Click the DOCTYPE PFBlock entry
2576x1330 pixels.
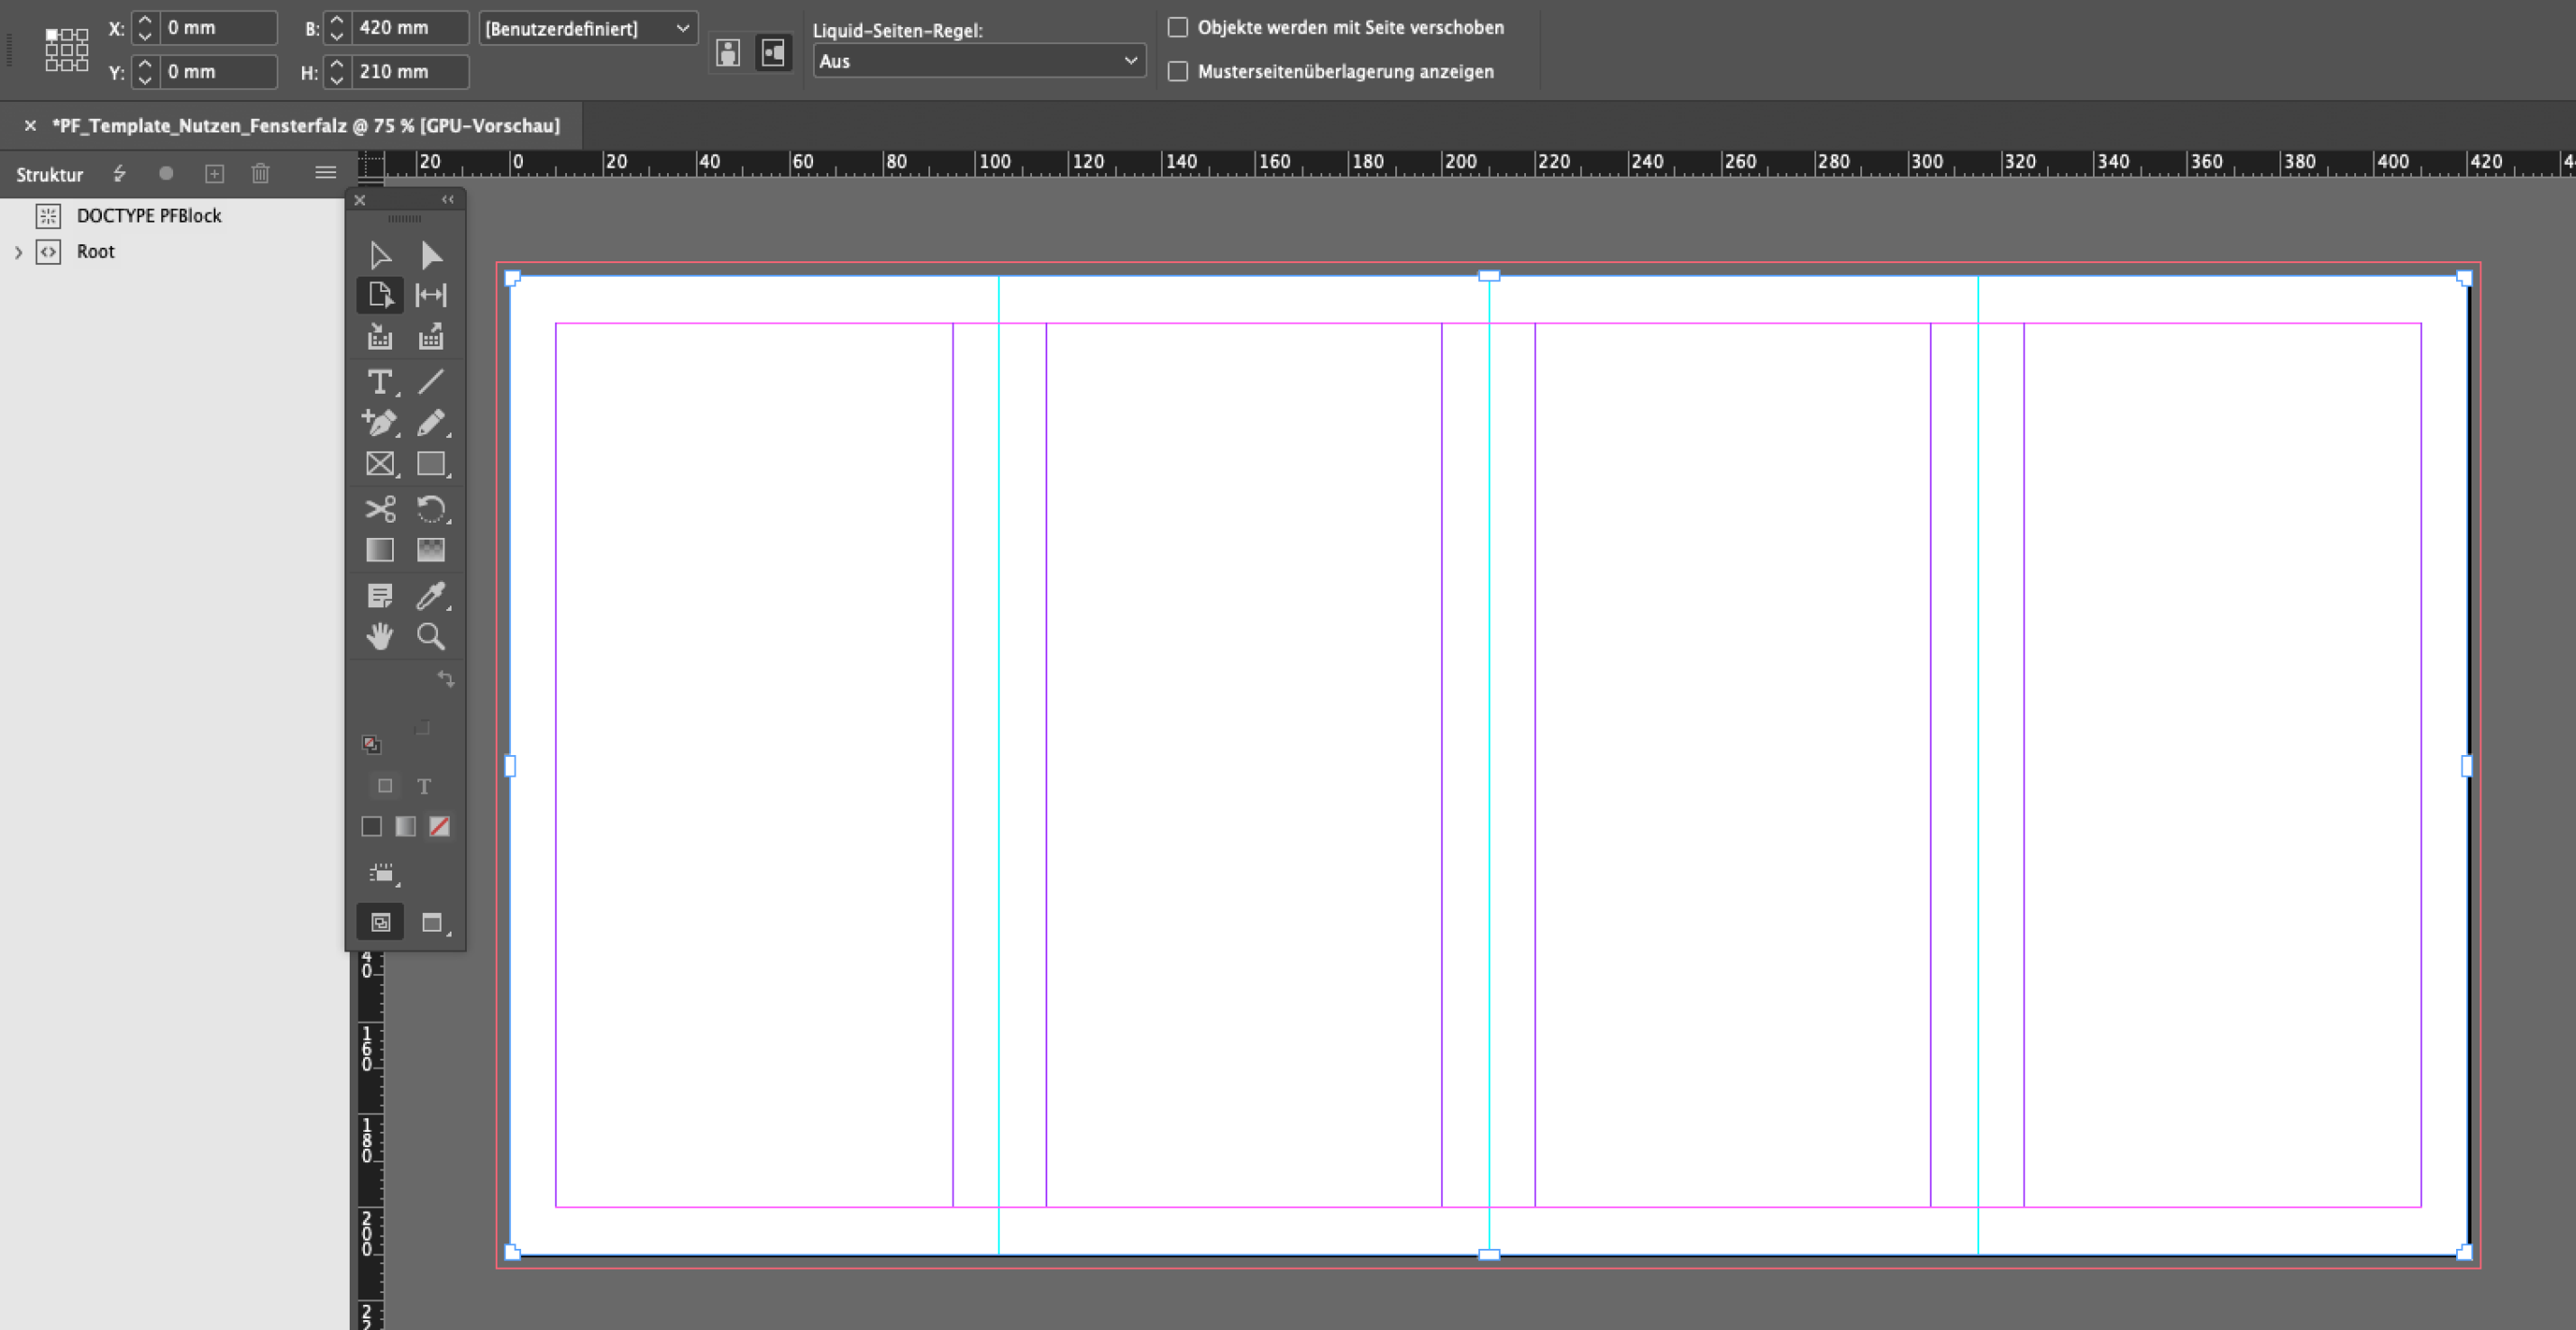point(148,216)
